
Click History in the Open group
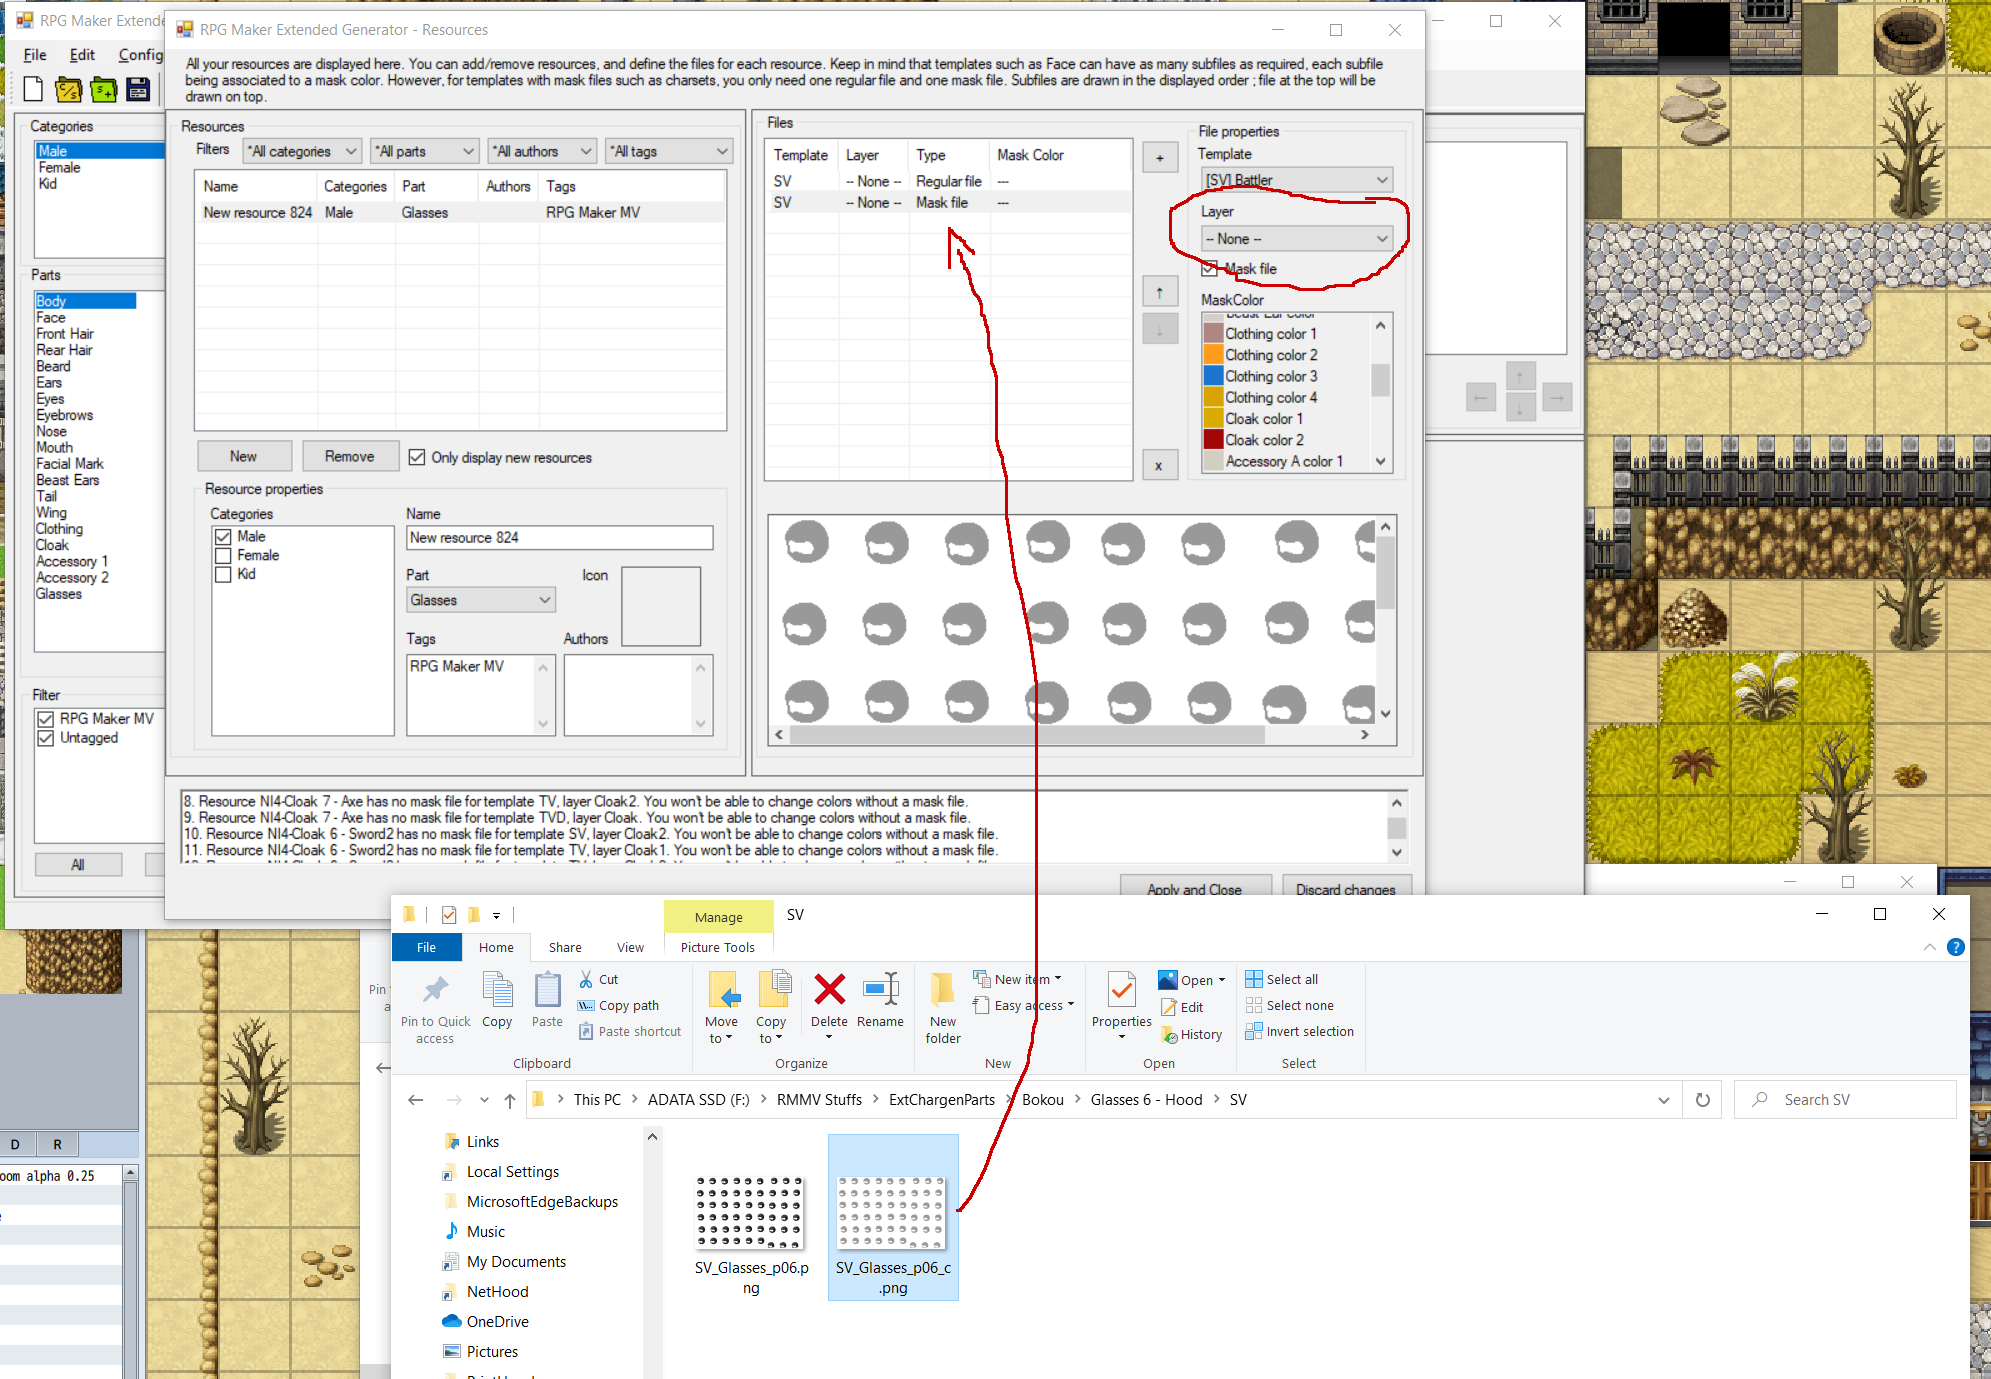[x=1192, y=1035]
